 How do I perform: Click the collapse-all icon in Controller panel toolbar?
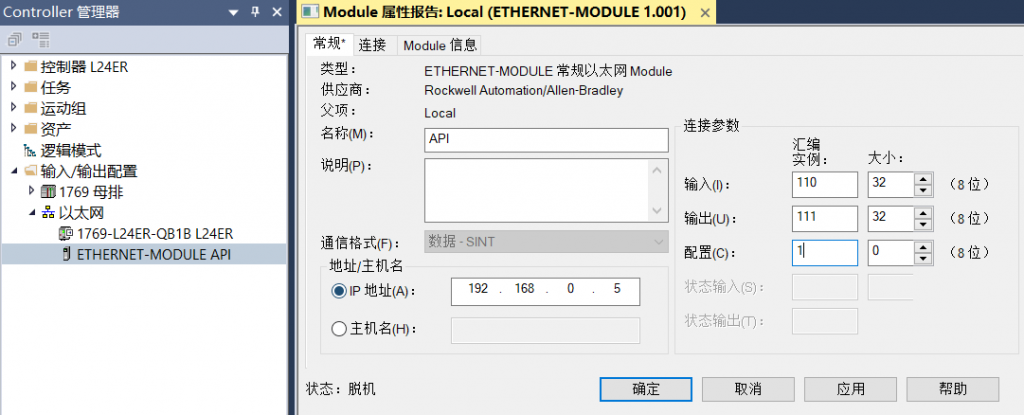[x=14, y=39]
